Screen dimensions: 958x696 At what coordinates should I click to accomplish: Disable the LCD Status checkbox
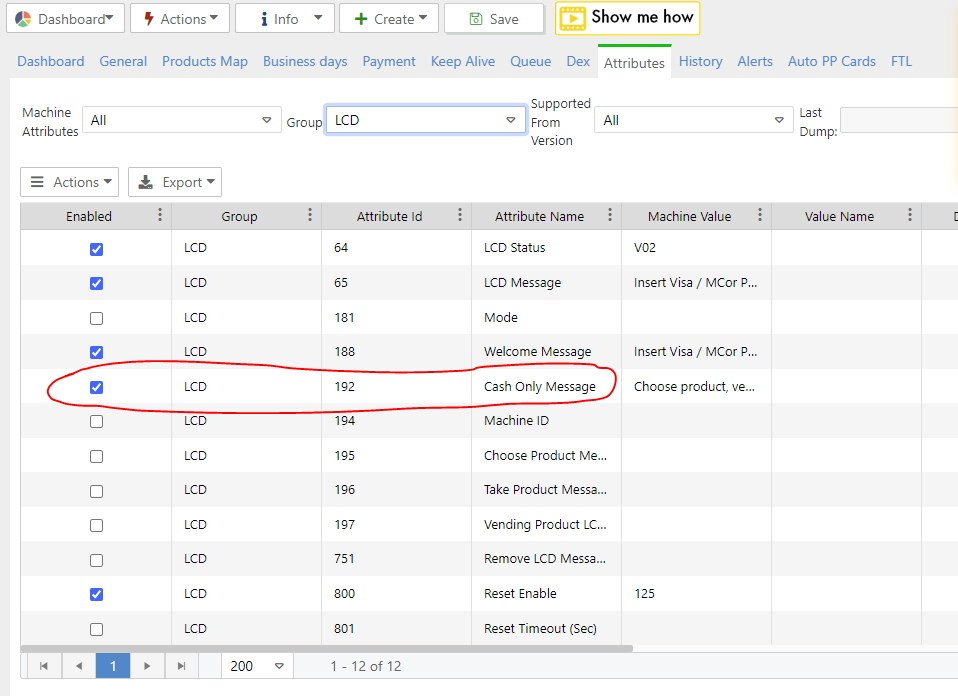[x=97, y=249]
